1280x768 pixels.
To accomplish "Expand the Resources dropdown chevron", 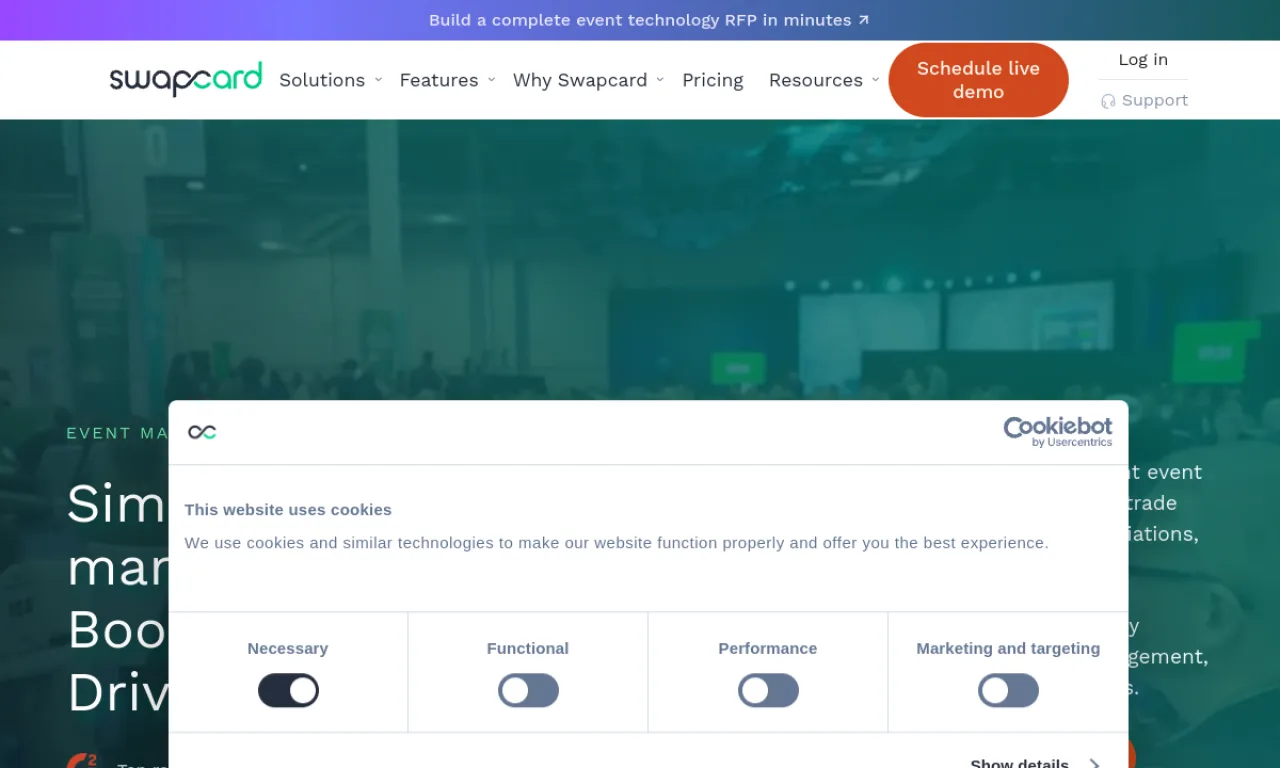I will coord(875,79).
